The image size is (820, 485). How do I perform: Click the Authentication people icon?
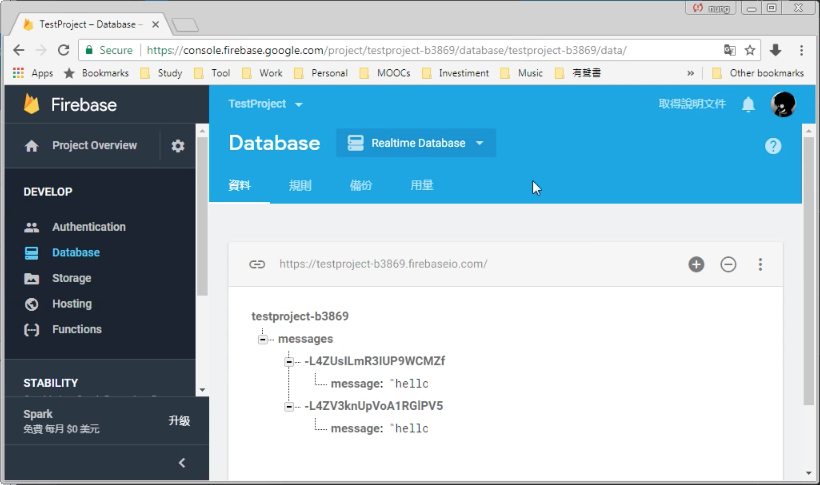pos(31,227)
